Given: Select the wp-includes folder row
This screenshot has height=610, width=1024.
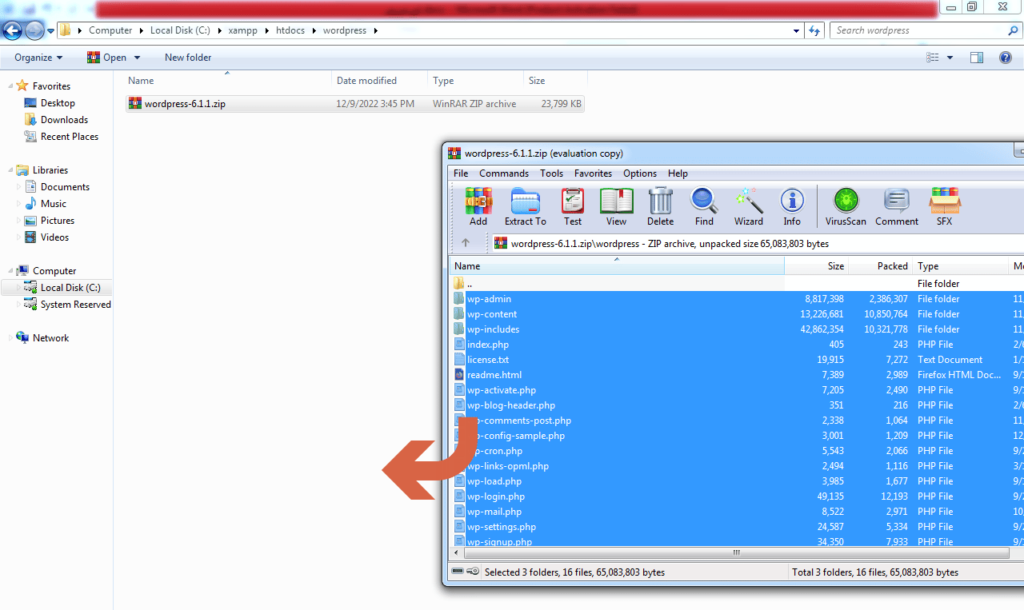Looking at the screenshot, I should click(737, 329).
